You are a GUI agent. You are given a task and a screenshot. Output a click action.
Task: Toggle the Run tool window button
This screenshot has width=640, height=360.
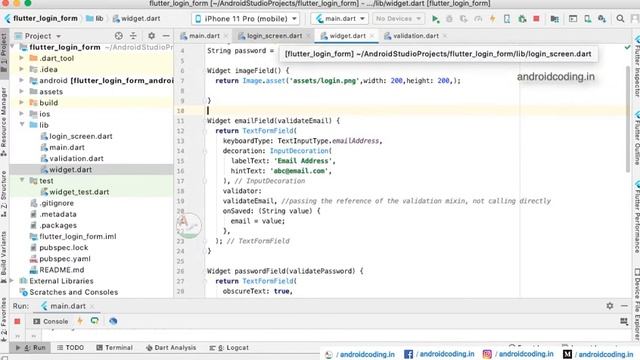(30, 348)
